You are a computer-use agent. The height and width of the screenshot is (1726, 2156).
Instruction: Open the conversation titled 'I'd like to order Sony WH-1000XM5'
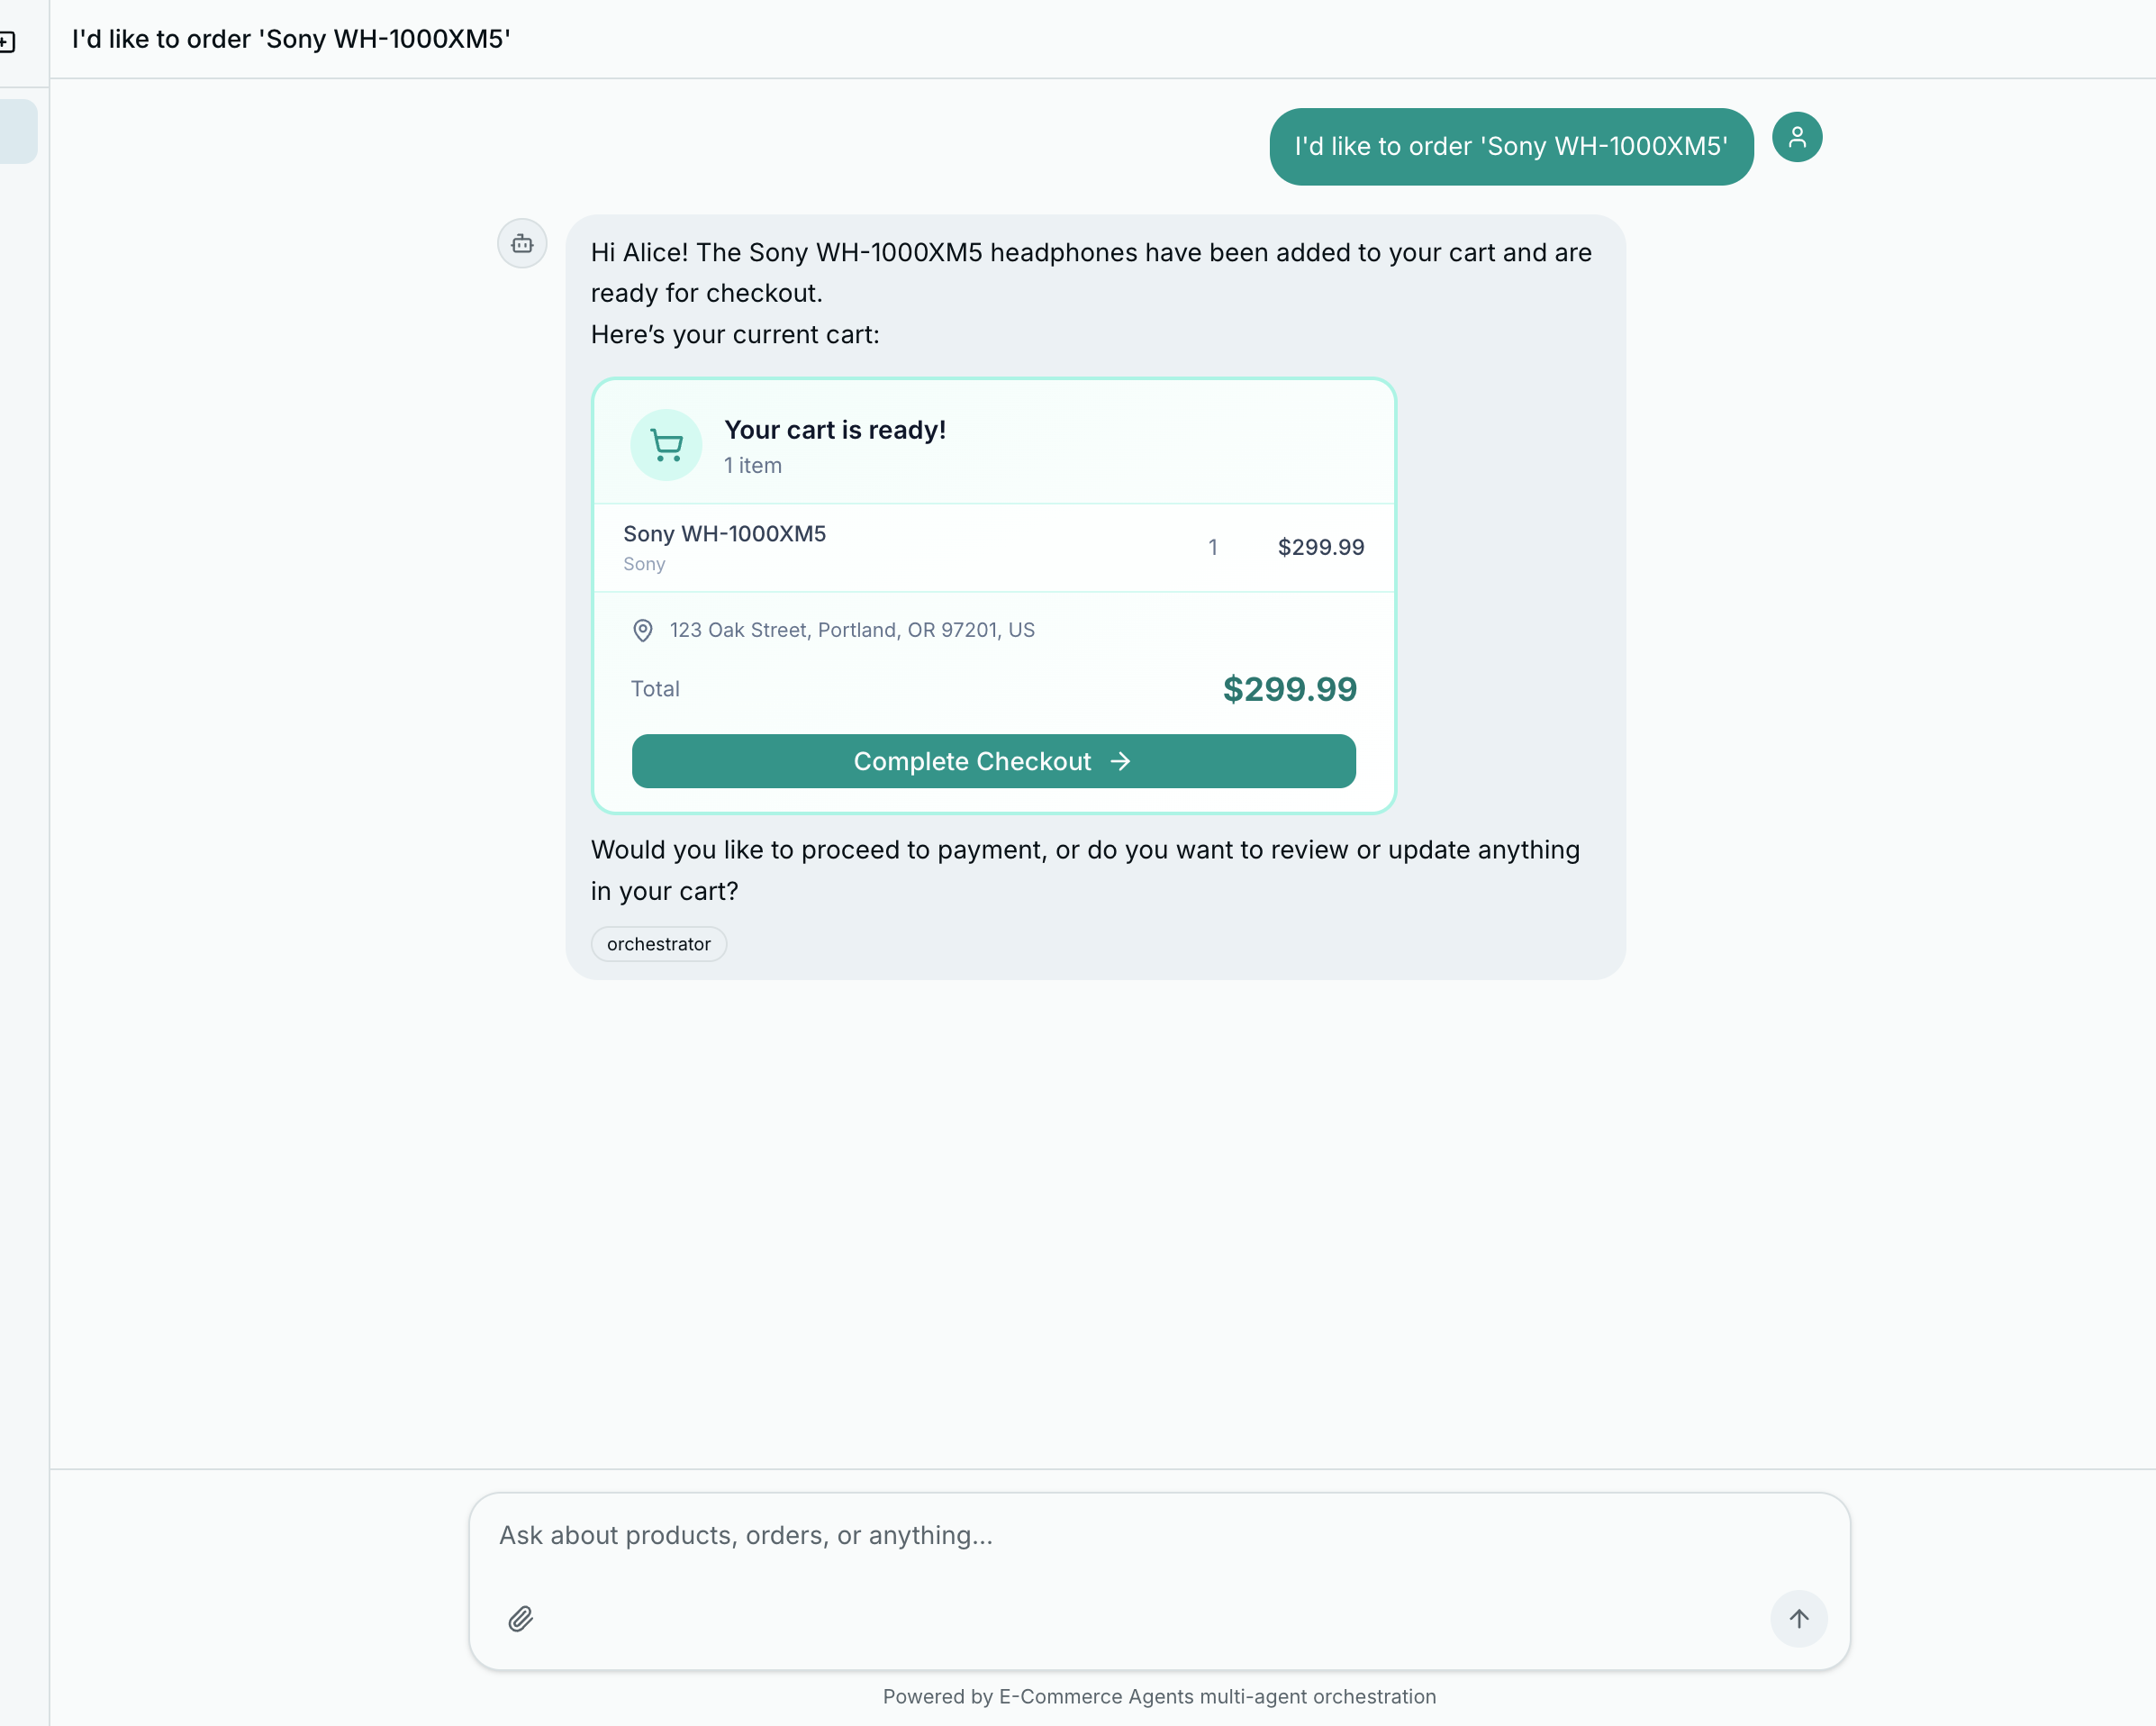tap(18, 130)
